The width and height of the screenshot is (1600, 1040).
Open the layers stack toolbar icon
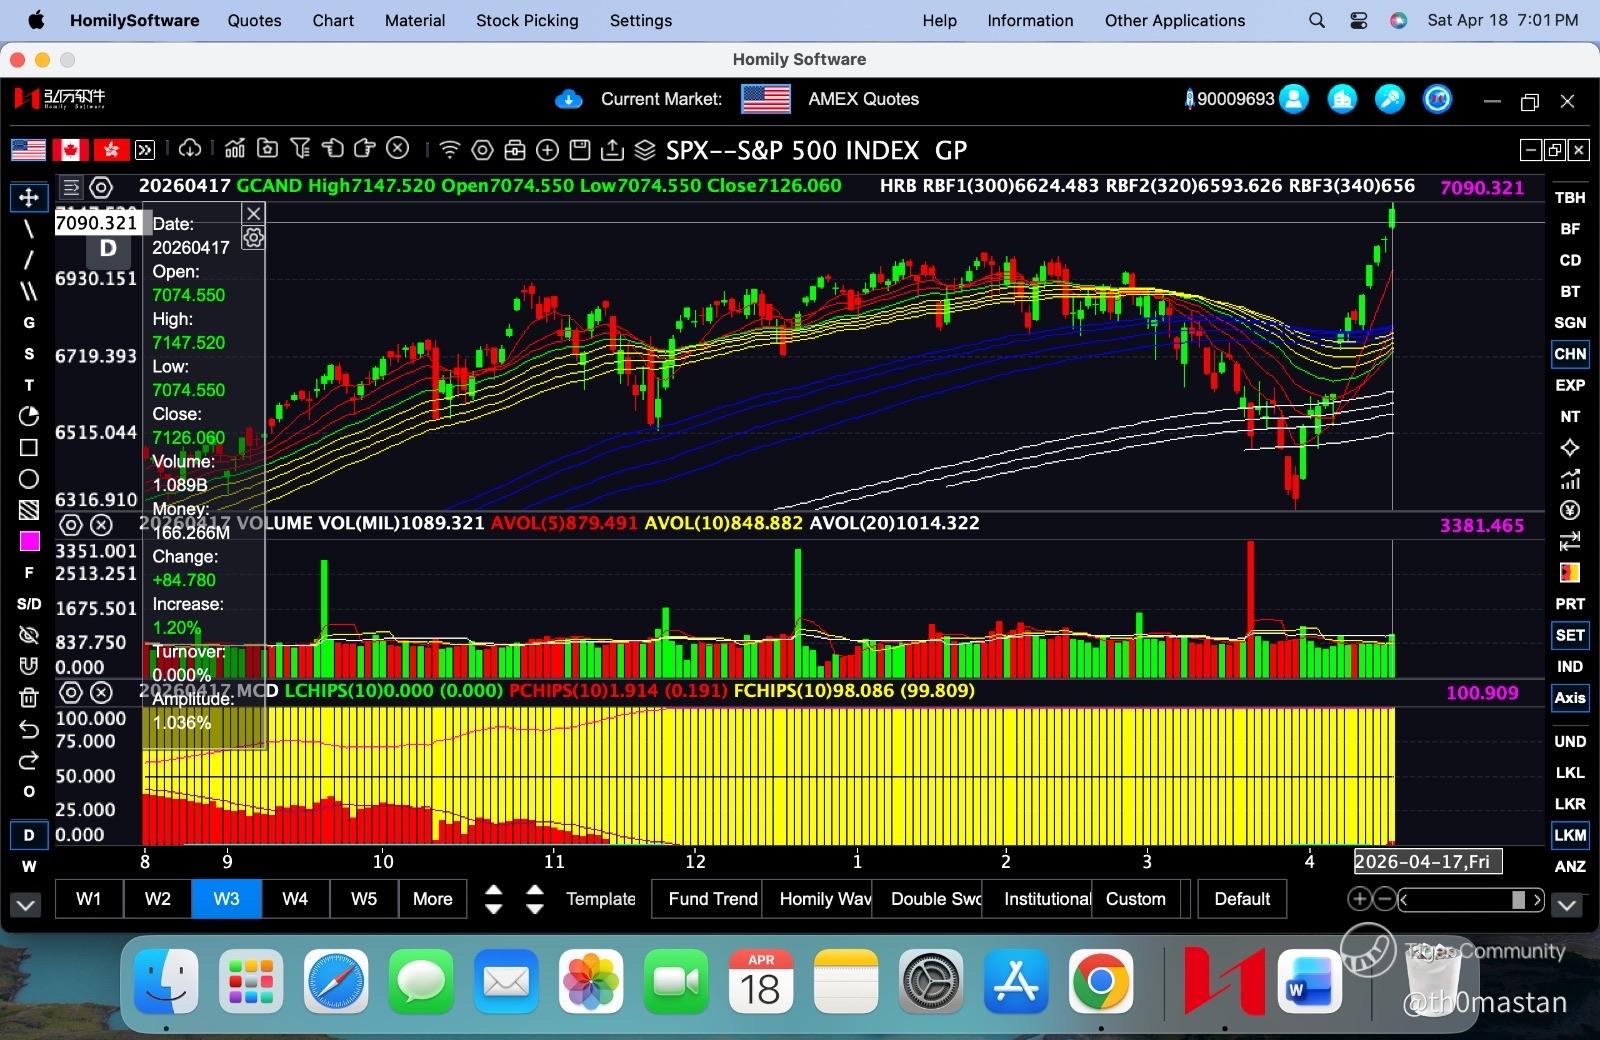click(645, 150)
